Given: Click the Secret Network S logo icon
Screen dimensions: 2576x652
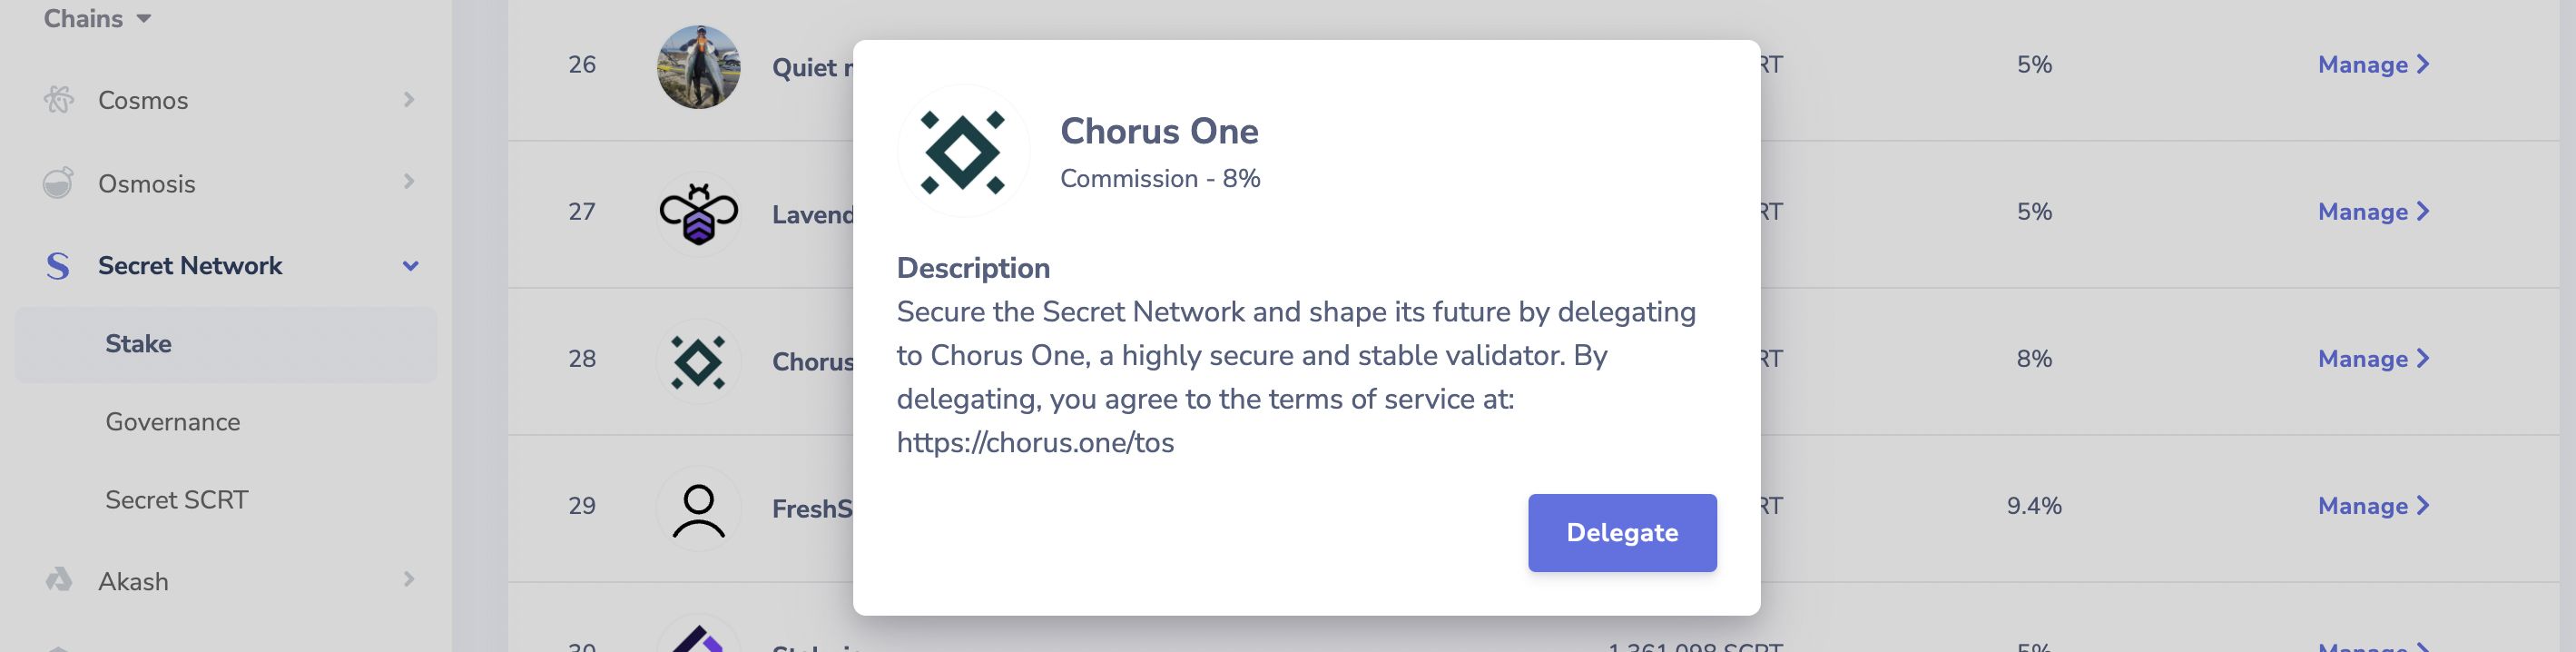Looking at the screenshot, I should 58,266.
